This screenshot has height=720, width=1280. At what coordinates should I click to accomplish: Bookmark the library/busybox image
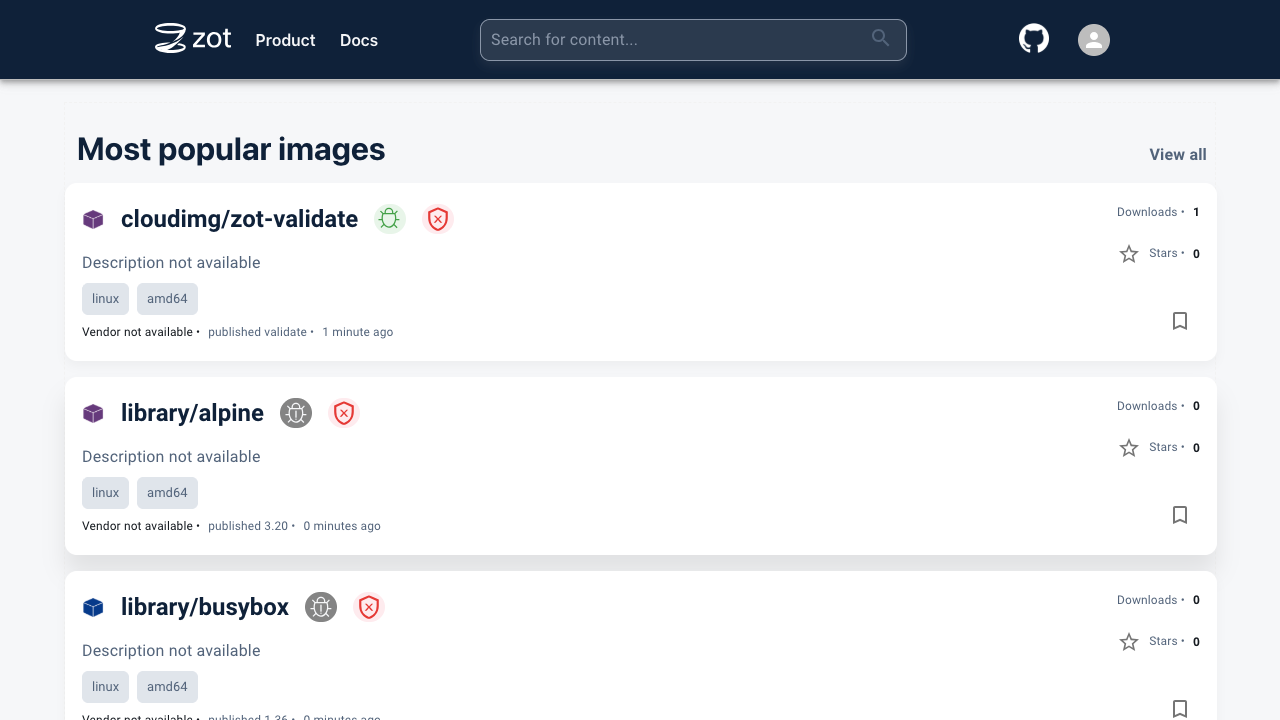click(1180, 709)
